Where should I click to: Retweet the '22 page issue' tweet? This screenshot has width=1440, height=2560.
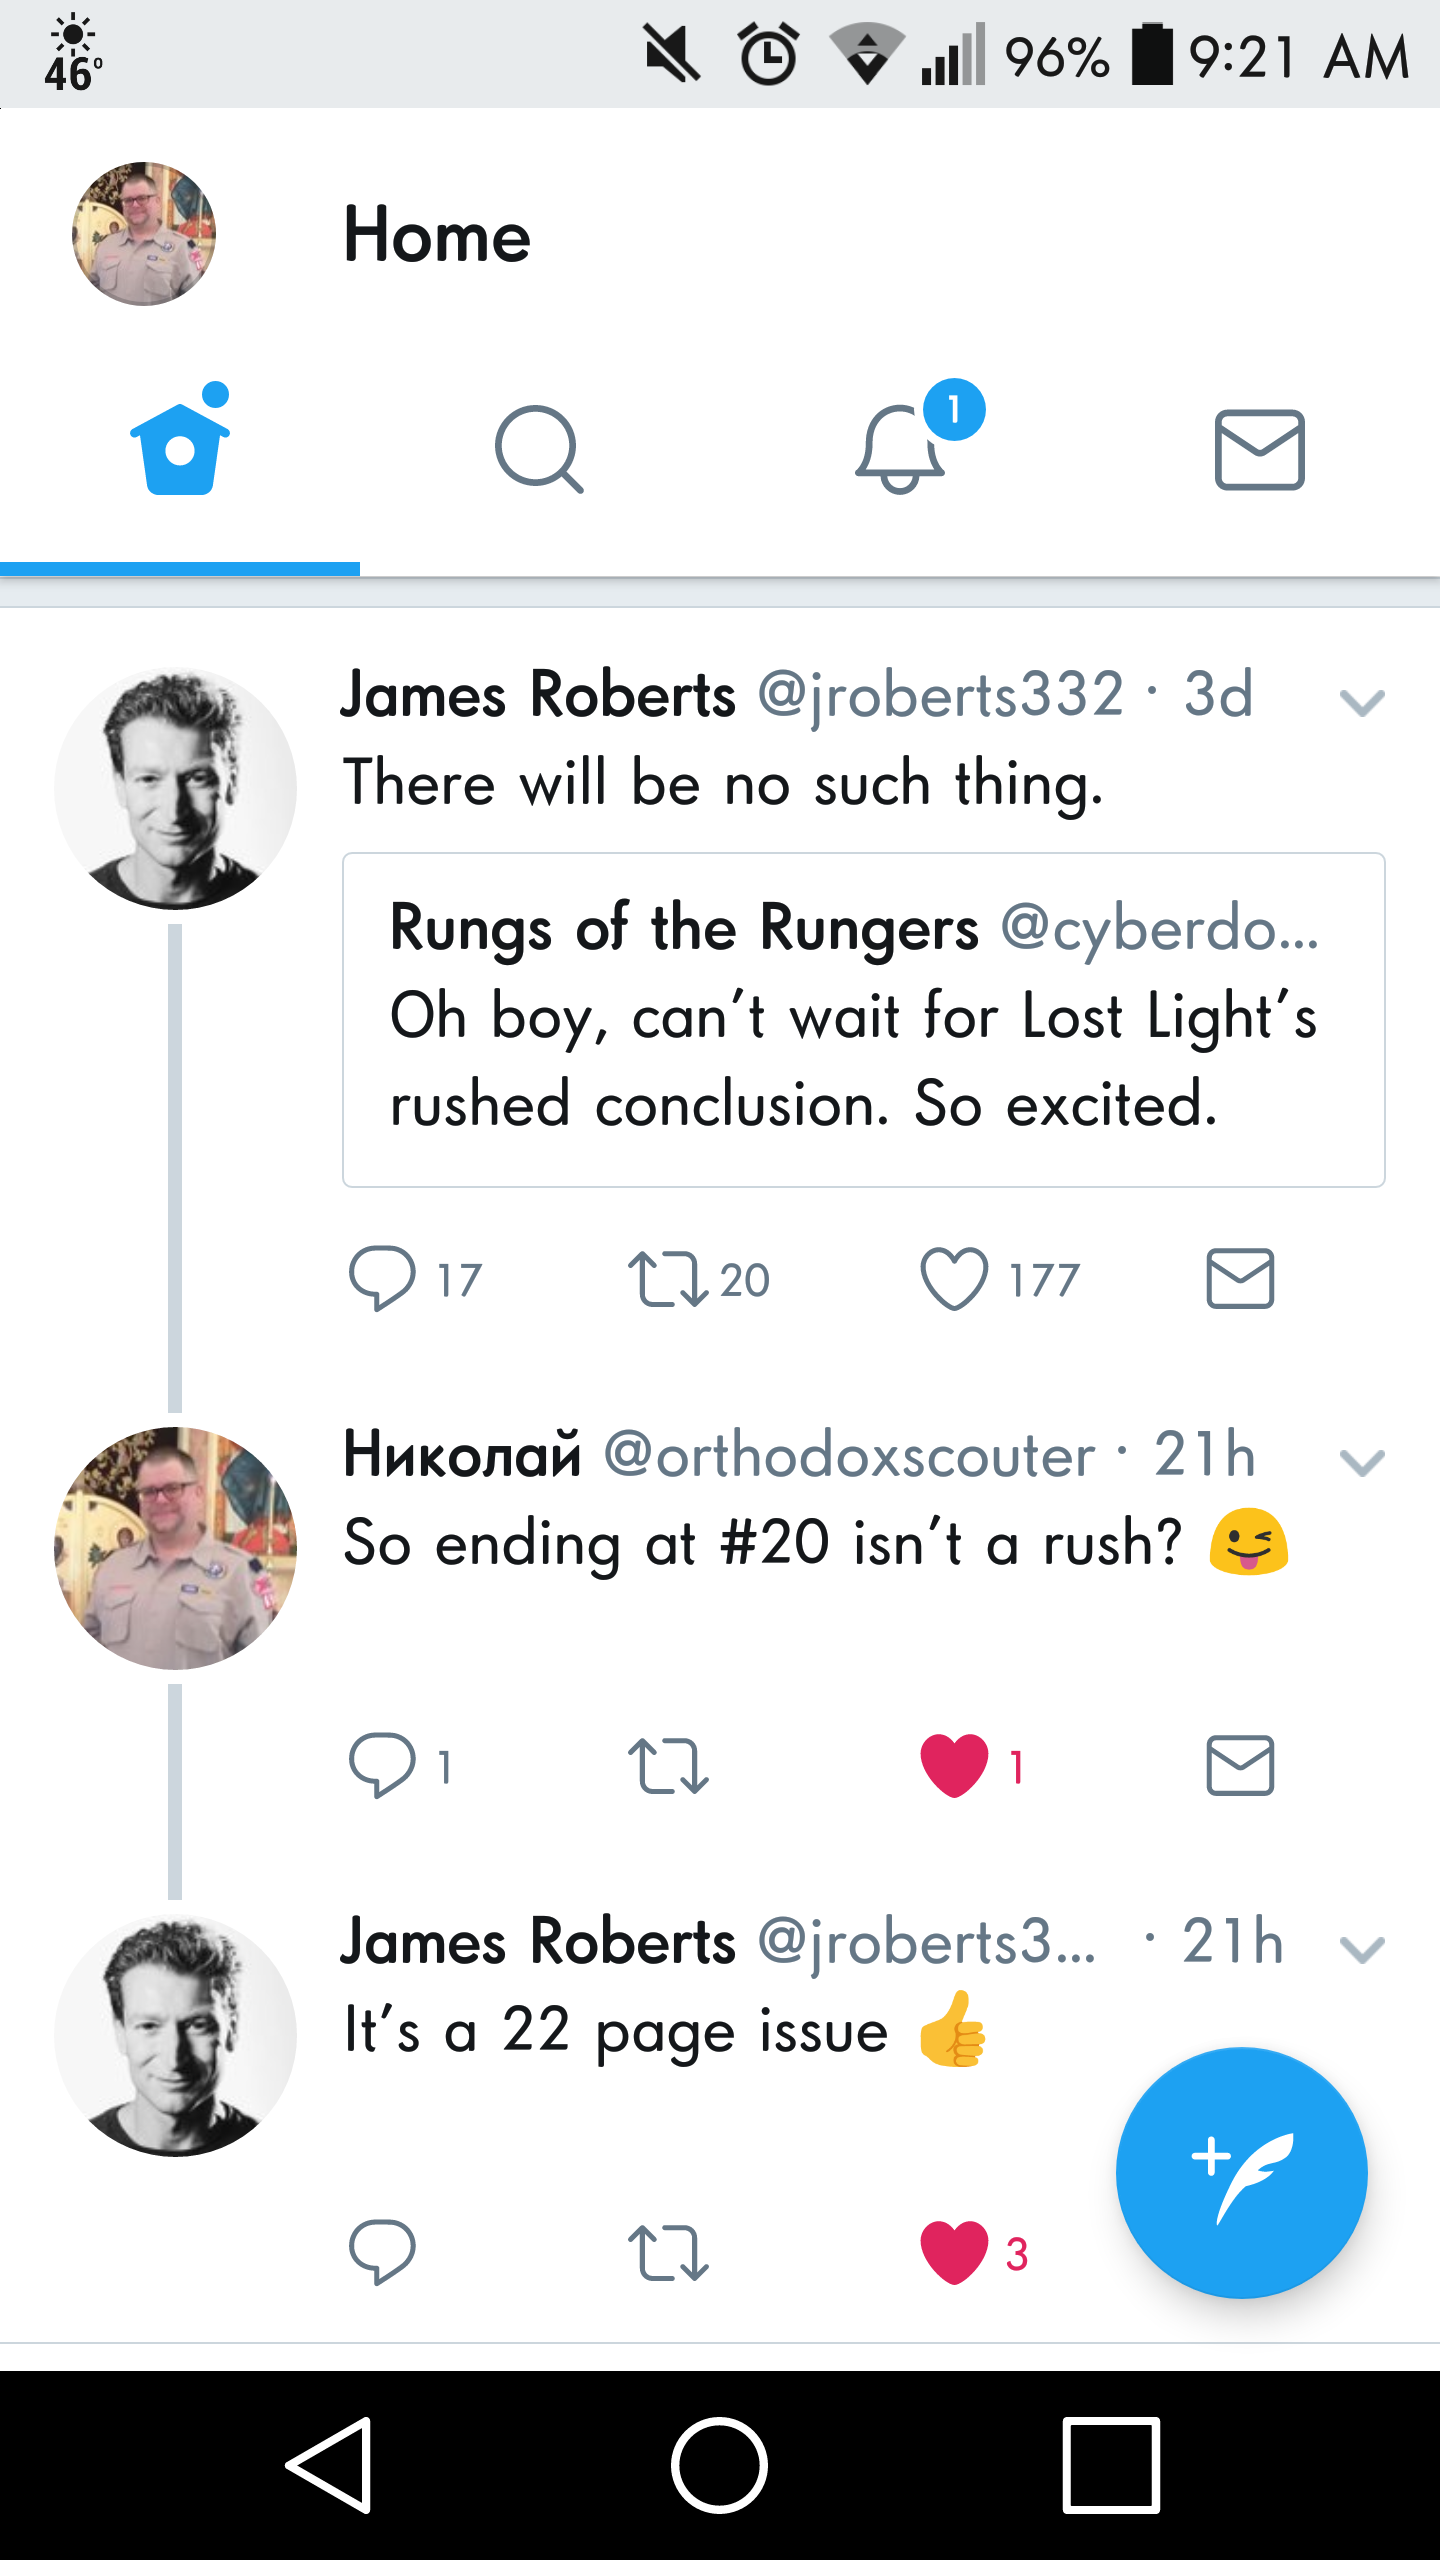click(x=668, y=2252)
